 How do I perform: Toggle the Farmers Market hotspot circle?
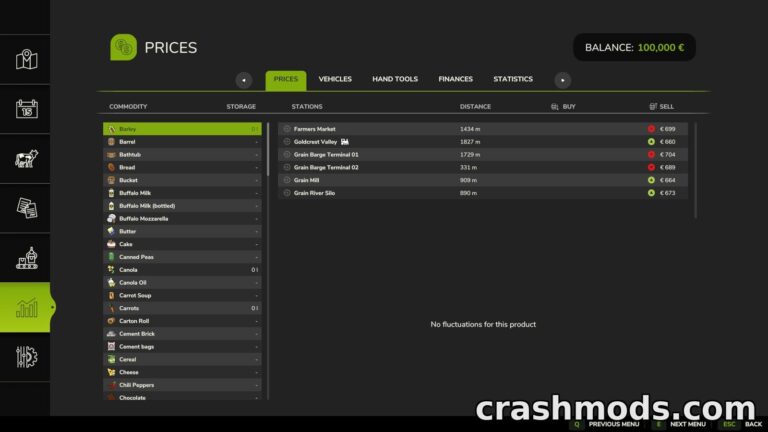(x=287, y=129)
